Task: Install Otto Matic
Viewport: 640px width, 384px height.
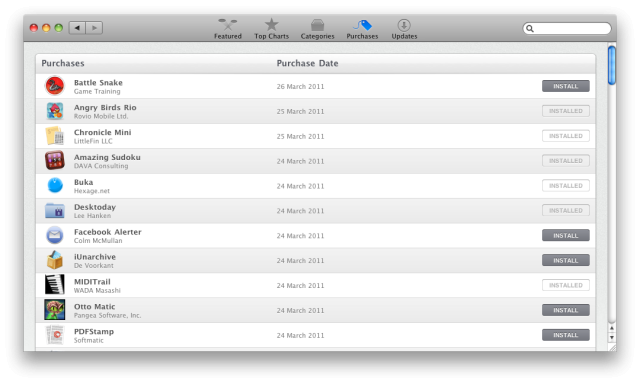Action: tap(565, 310)
